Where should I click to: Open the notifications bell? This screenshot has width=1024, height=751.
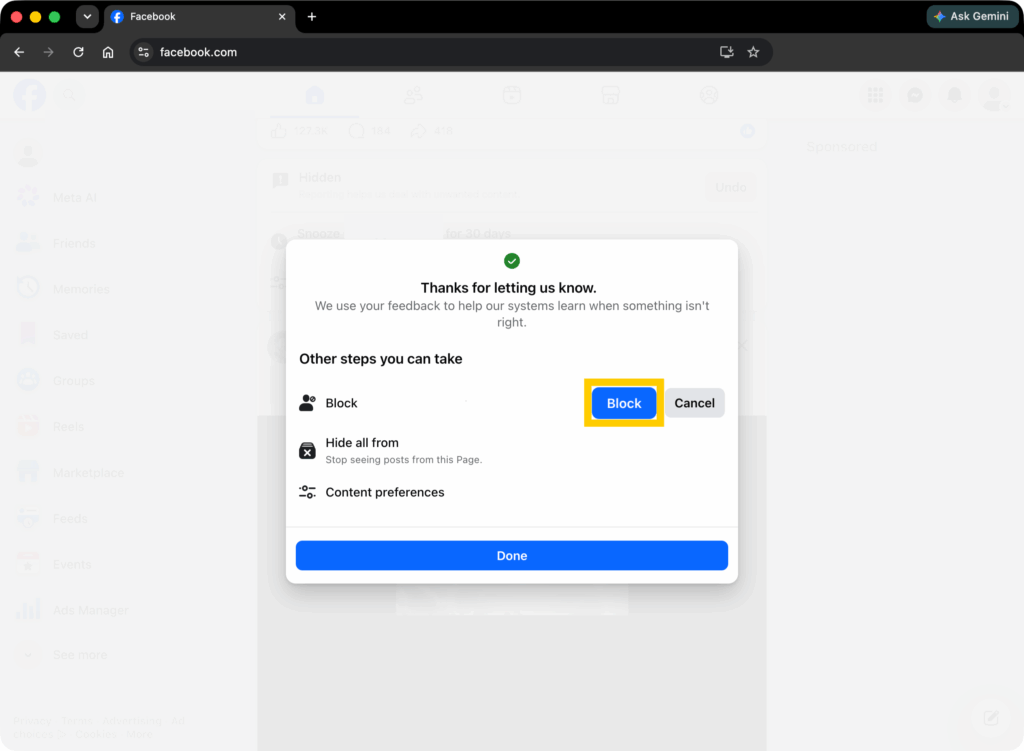pos(954,95)
